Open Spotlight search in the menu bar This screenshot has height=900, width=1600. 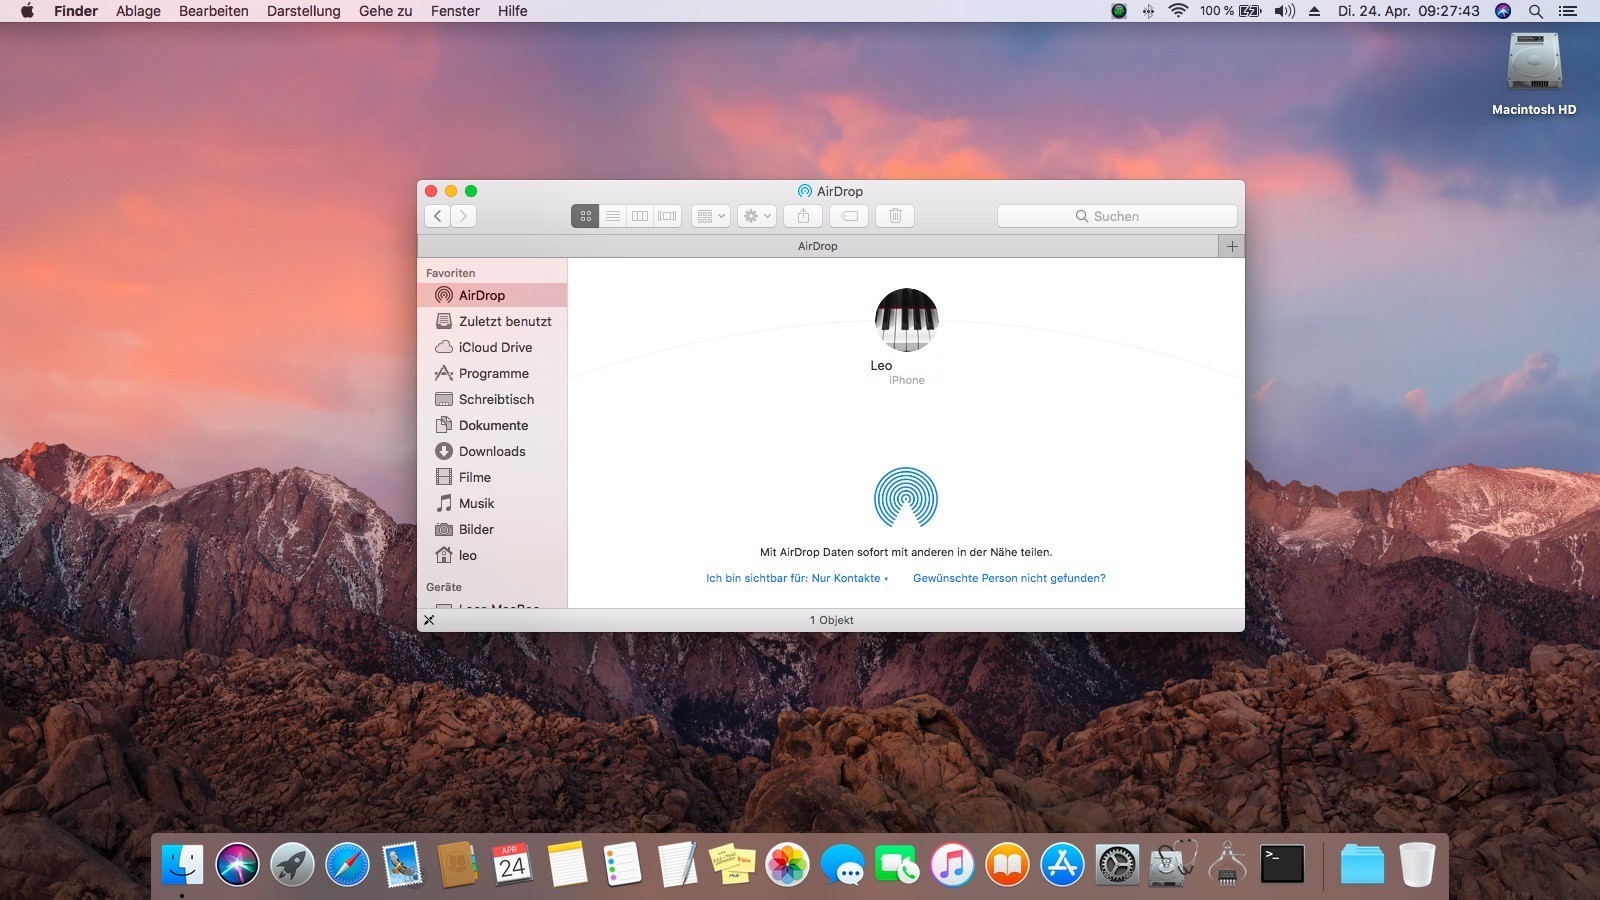pos(1535,11)
